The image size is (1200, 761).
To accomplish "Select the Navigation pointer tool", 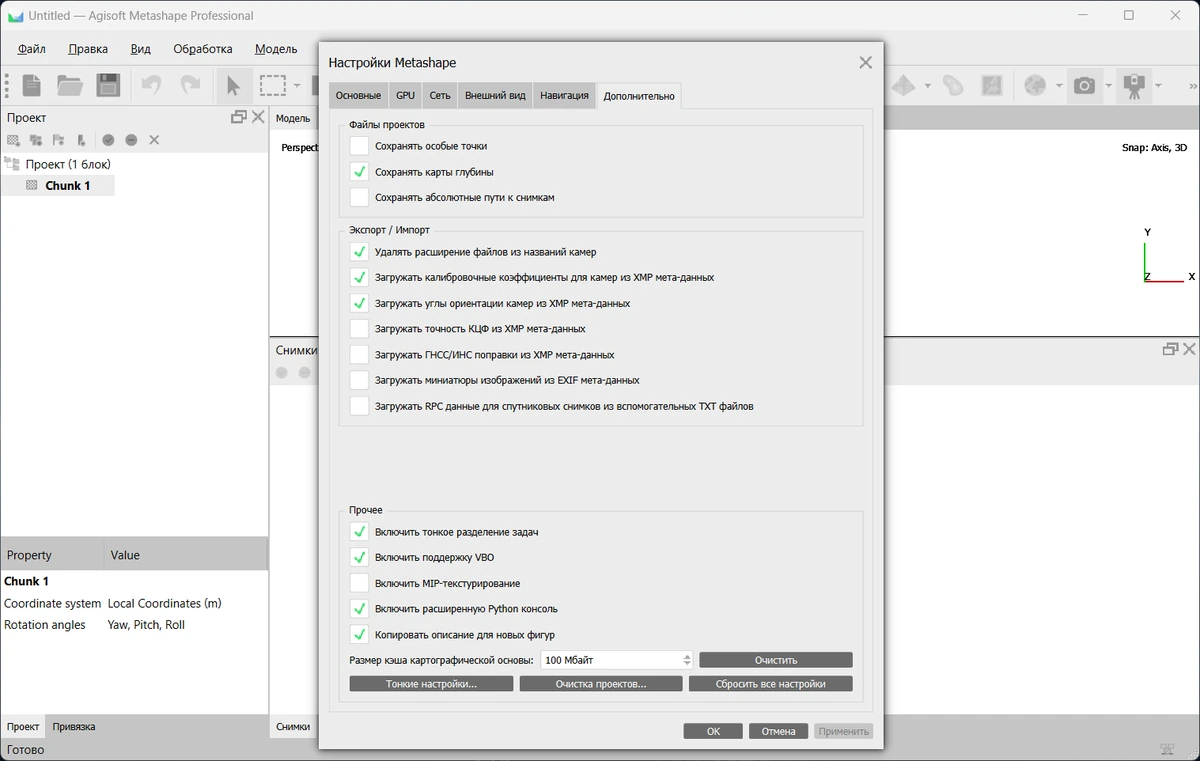I will 234,85.
